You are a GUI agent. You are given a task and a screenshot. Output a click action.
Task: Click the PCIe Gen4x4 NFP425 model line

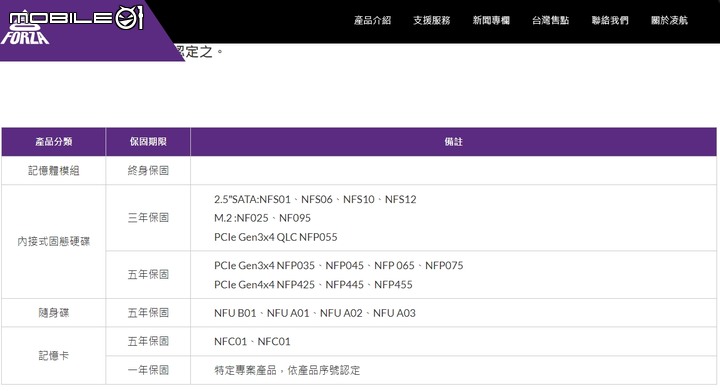(313, 285)
